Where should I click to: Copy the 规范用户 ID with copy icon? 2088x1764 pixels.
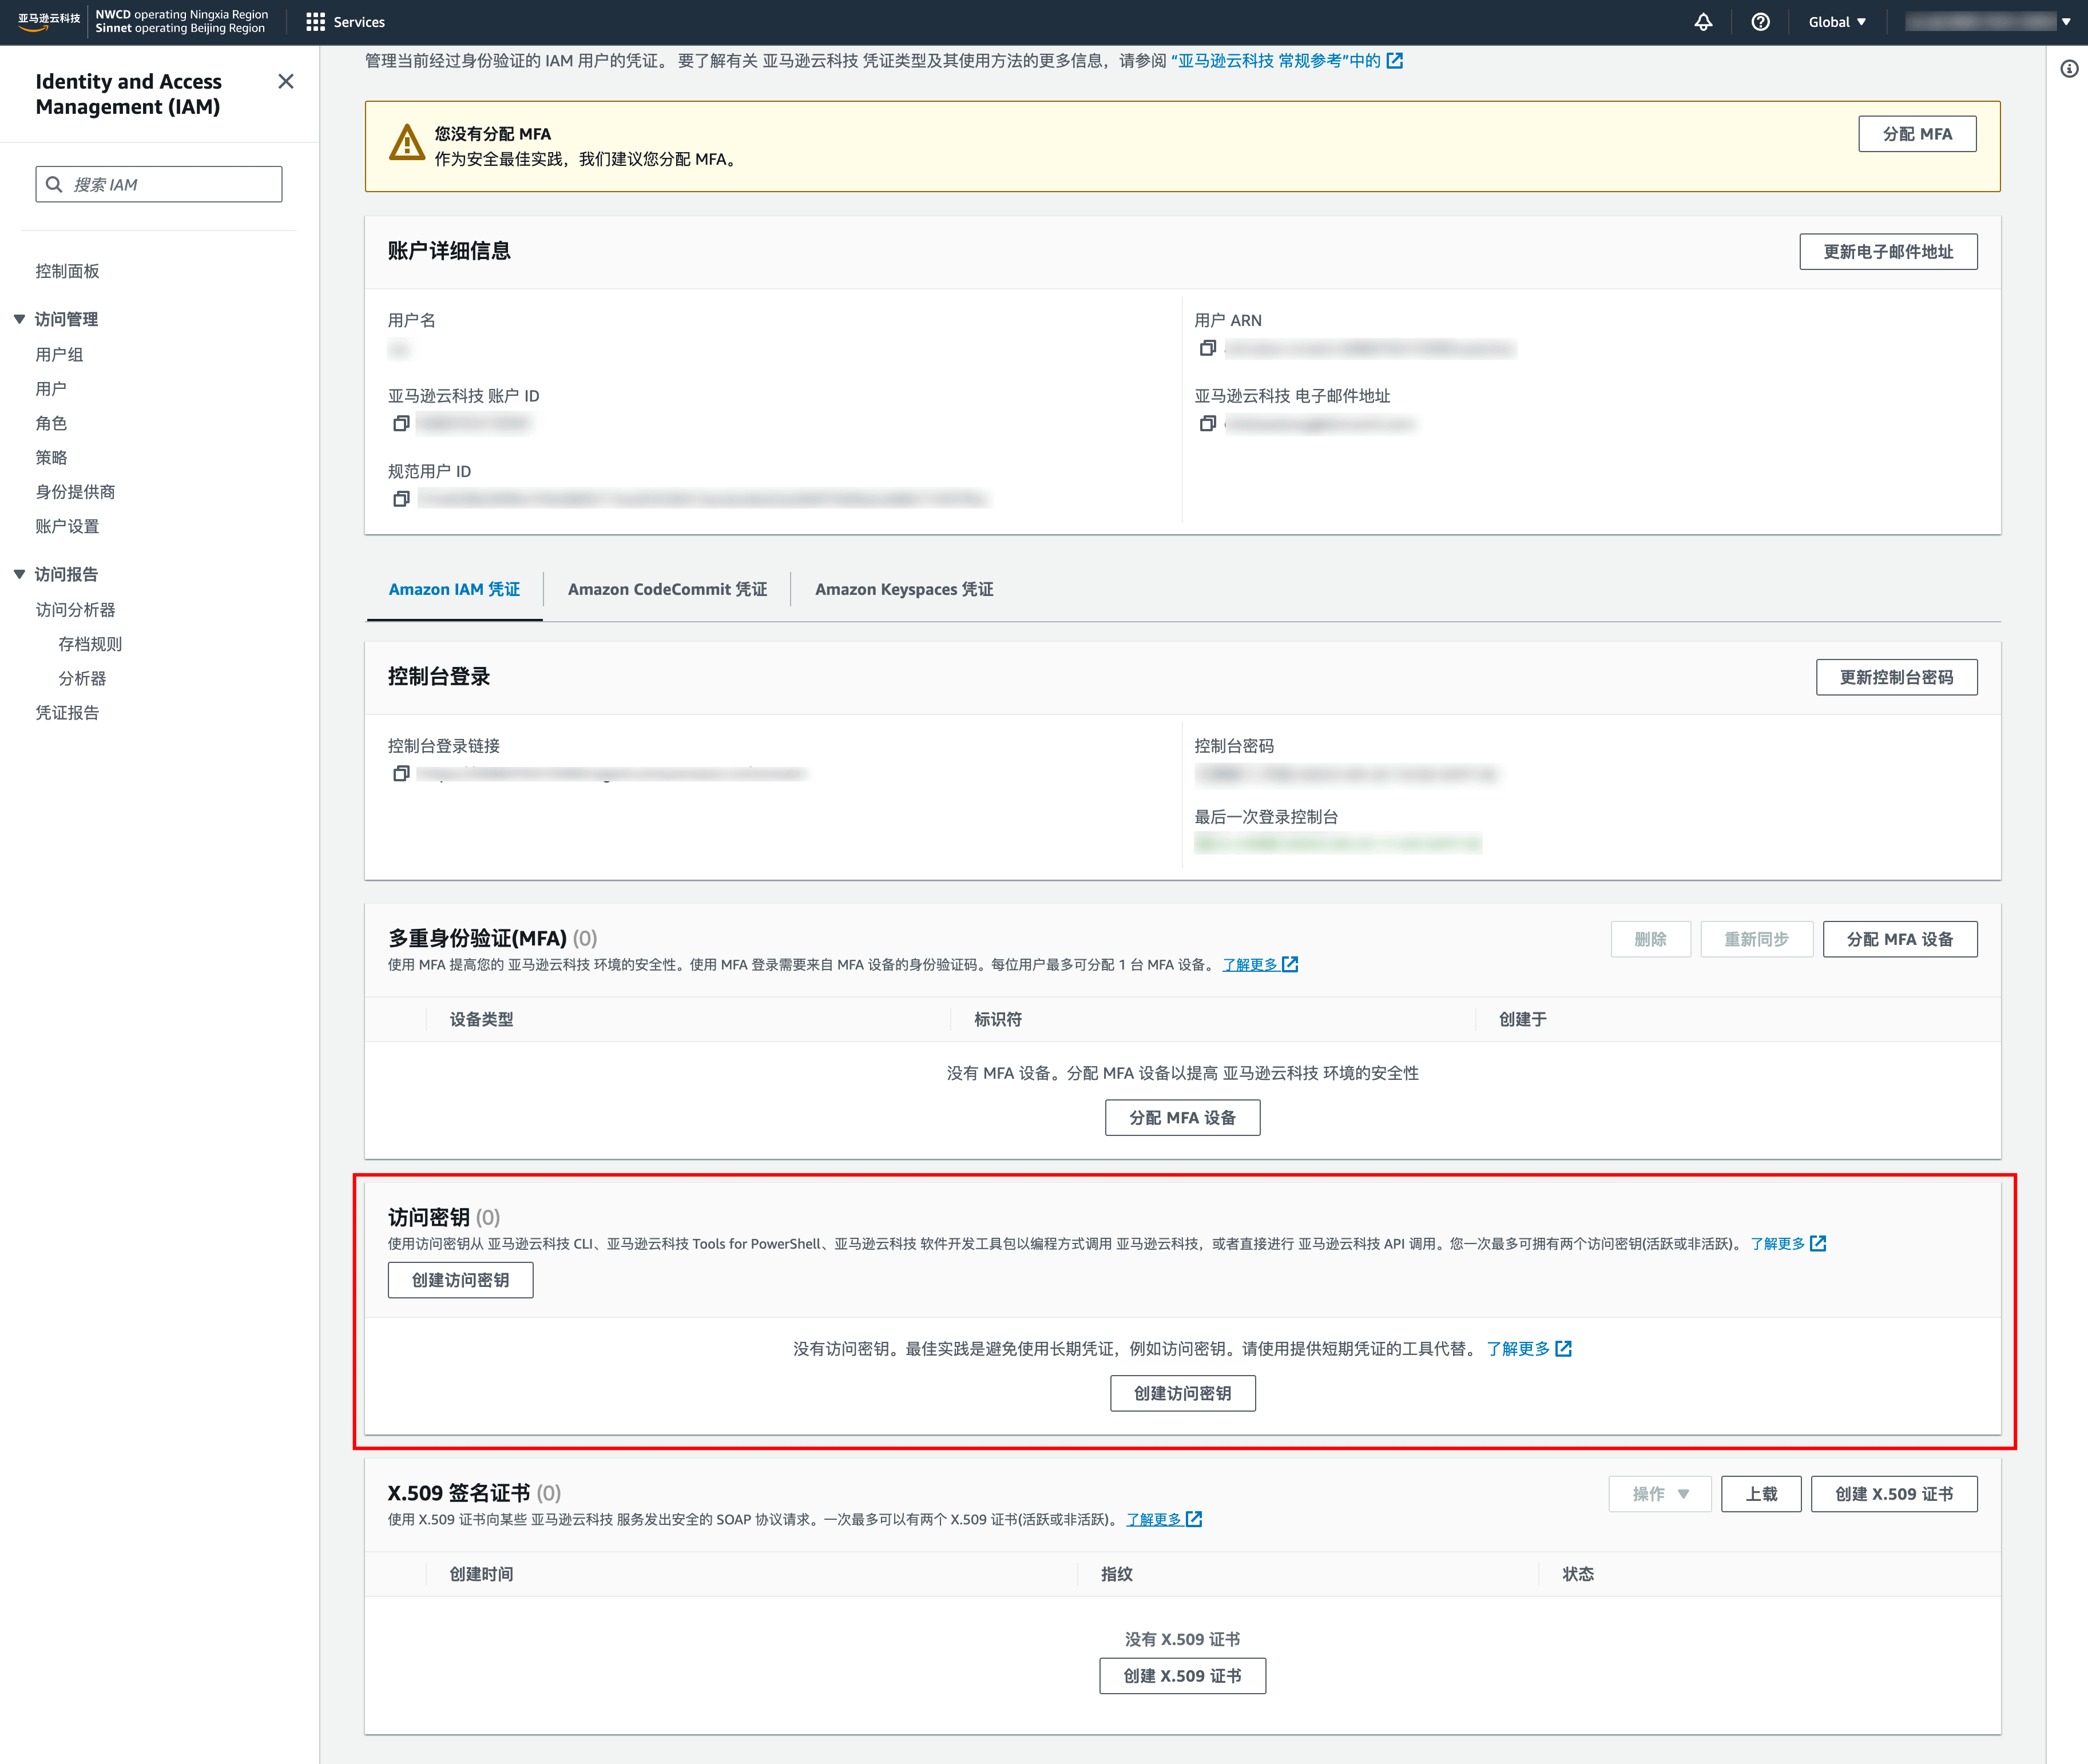click(x=401, y=498)
